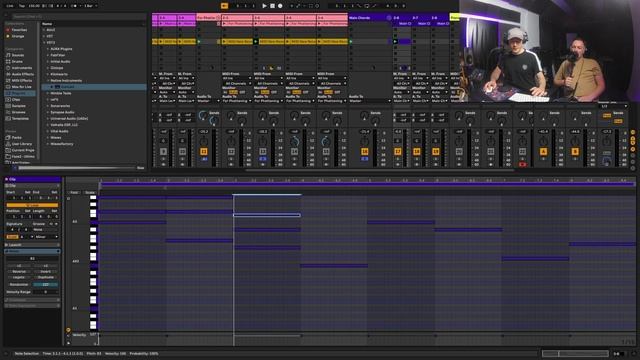
Task: Deactivate track 16 with its activator
Action: pyautogui.click(x=364, y=151)
